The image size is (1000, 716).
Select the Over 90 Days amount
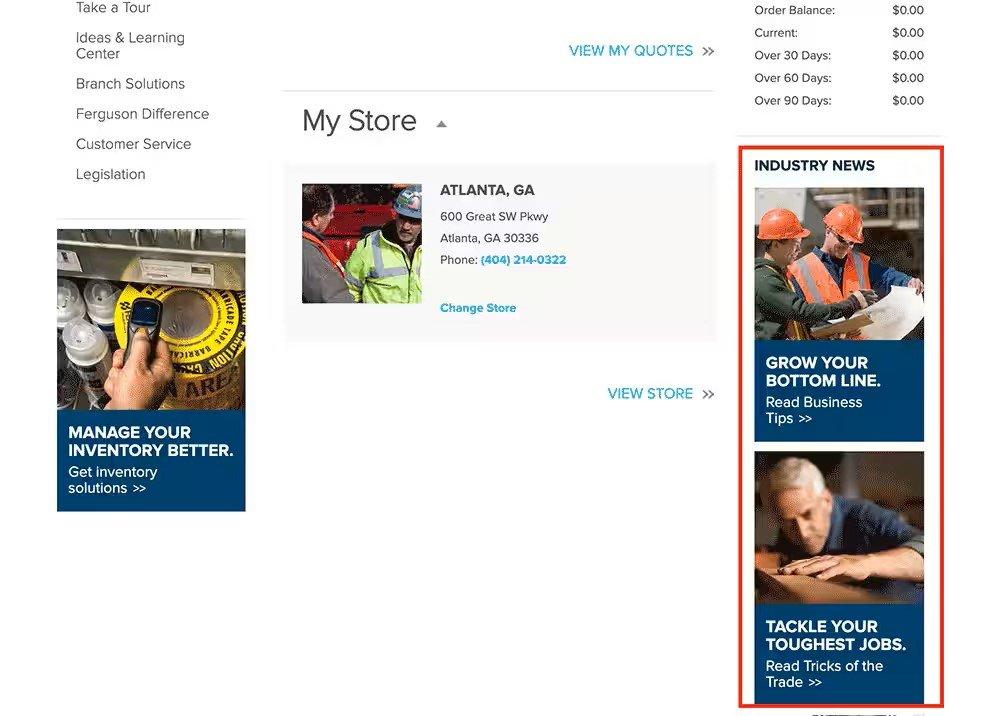tap(908, 100)
